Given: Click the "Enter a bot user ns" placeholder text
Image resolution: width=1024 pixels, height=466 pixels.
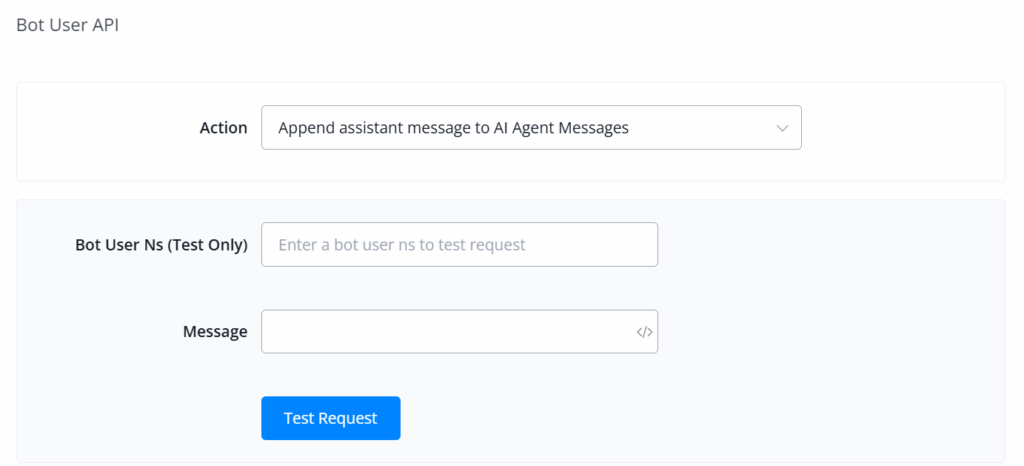Looking at the screenshot, I should click(401, 245).
